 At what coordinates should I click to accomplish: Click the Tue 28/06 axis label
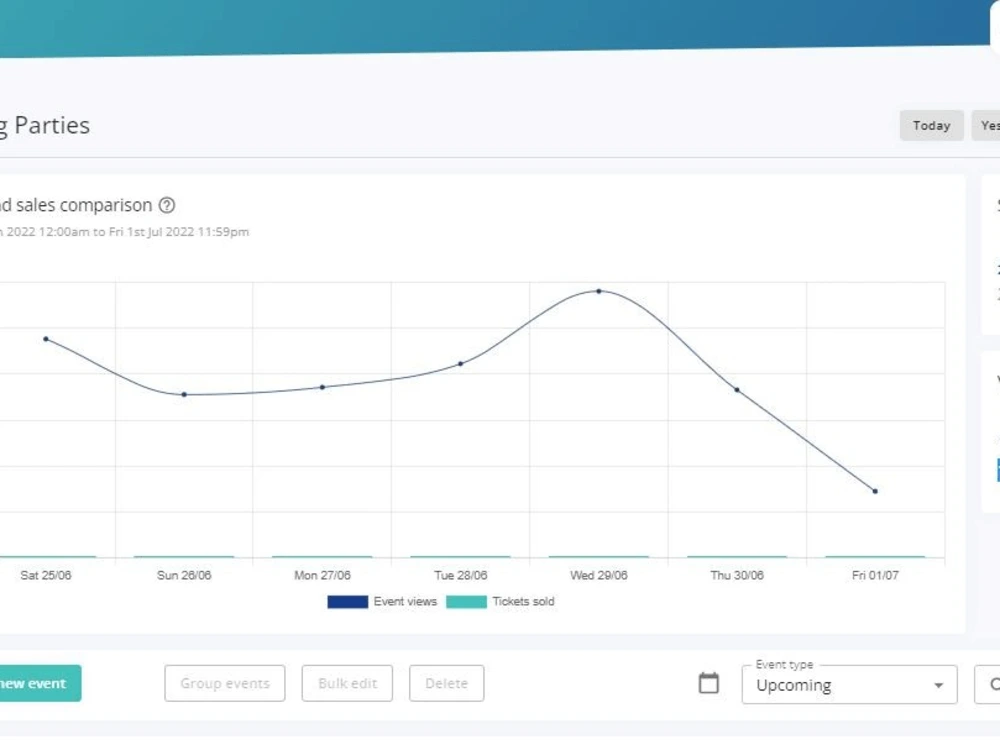[460, 575]
